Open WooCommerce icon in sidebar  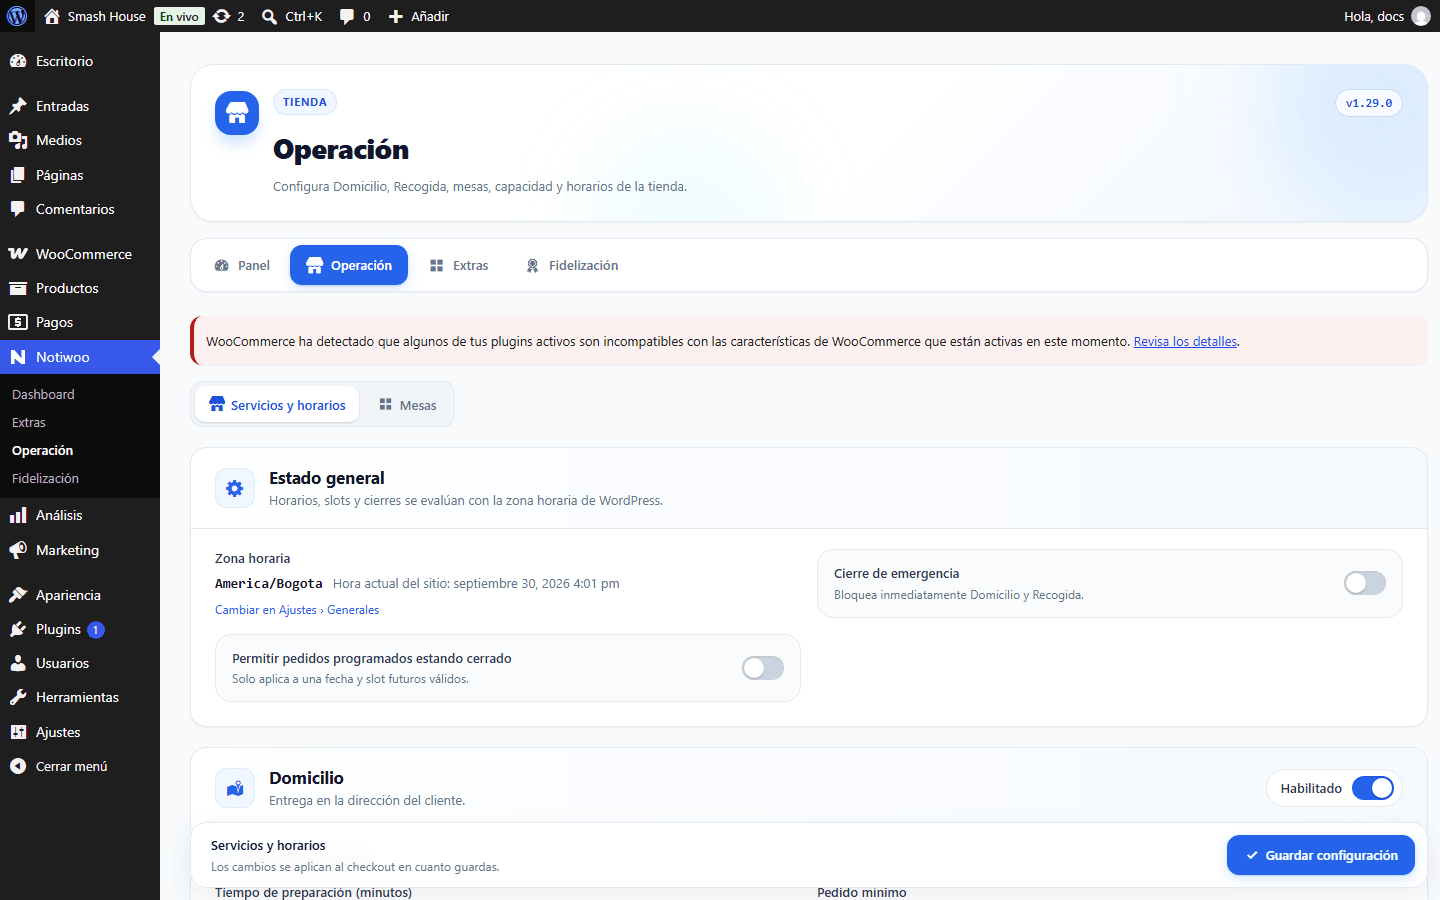(x=18, y=254)
